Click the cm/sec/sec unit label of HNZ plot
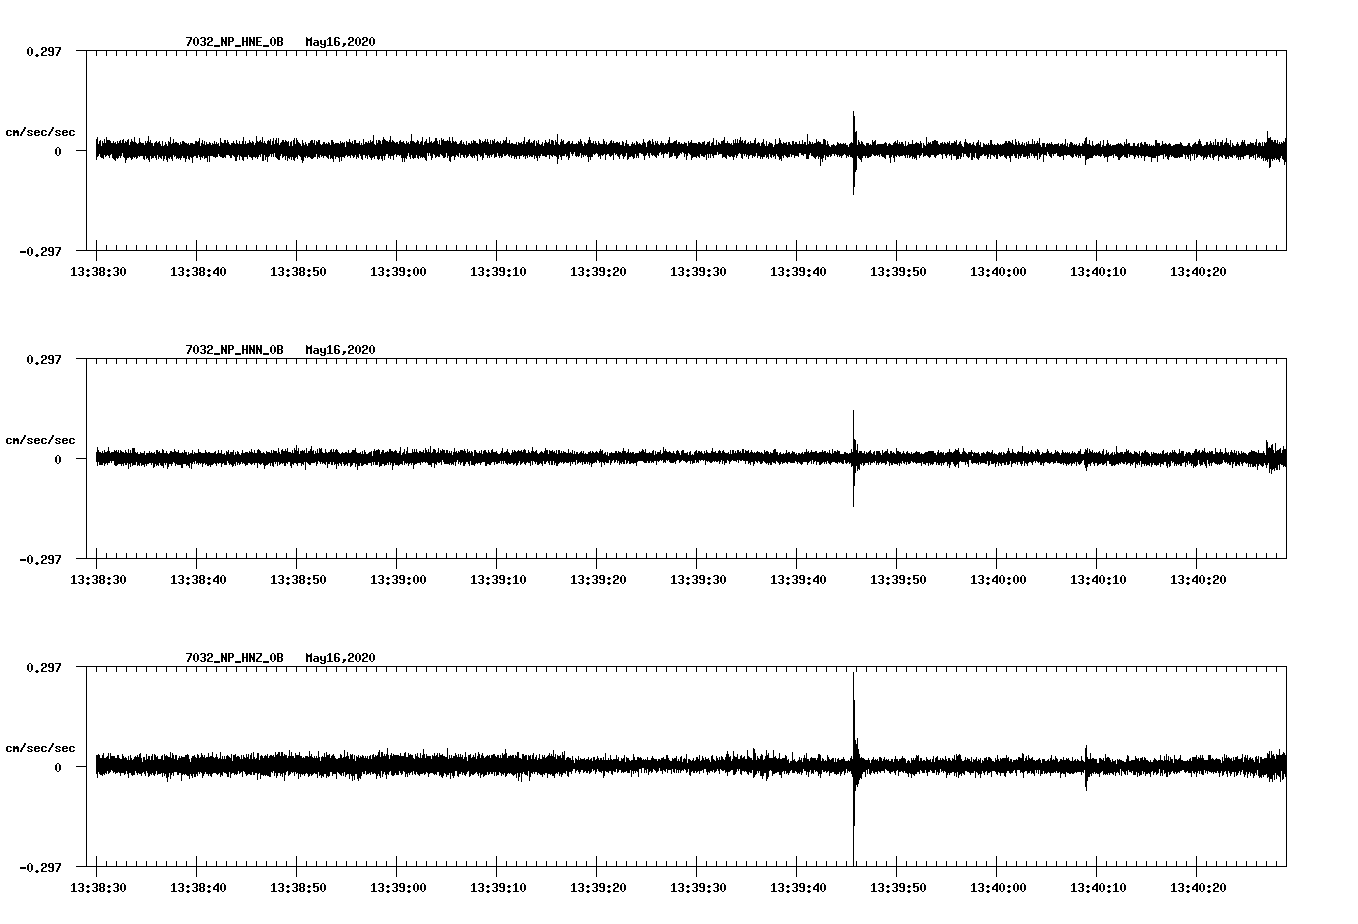Screen dimensions: 1358x924 click(40, 748)
